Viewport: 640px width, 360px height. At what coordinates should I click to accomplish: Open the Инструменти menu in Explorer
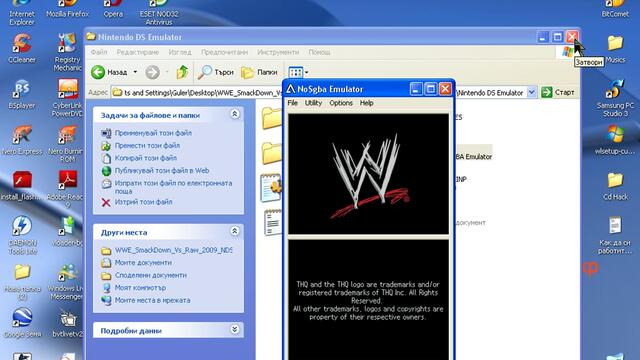[x=278, y=52]
